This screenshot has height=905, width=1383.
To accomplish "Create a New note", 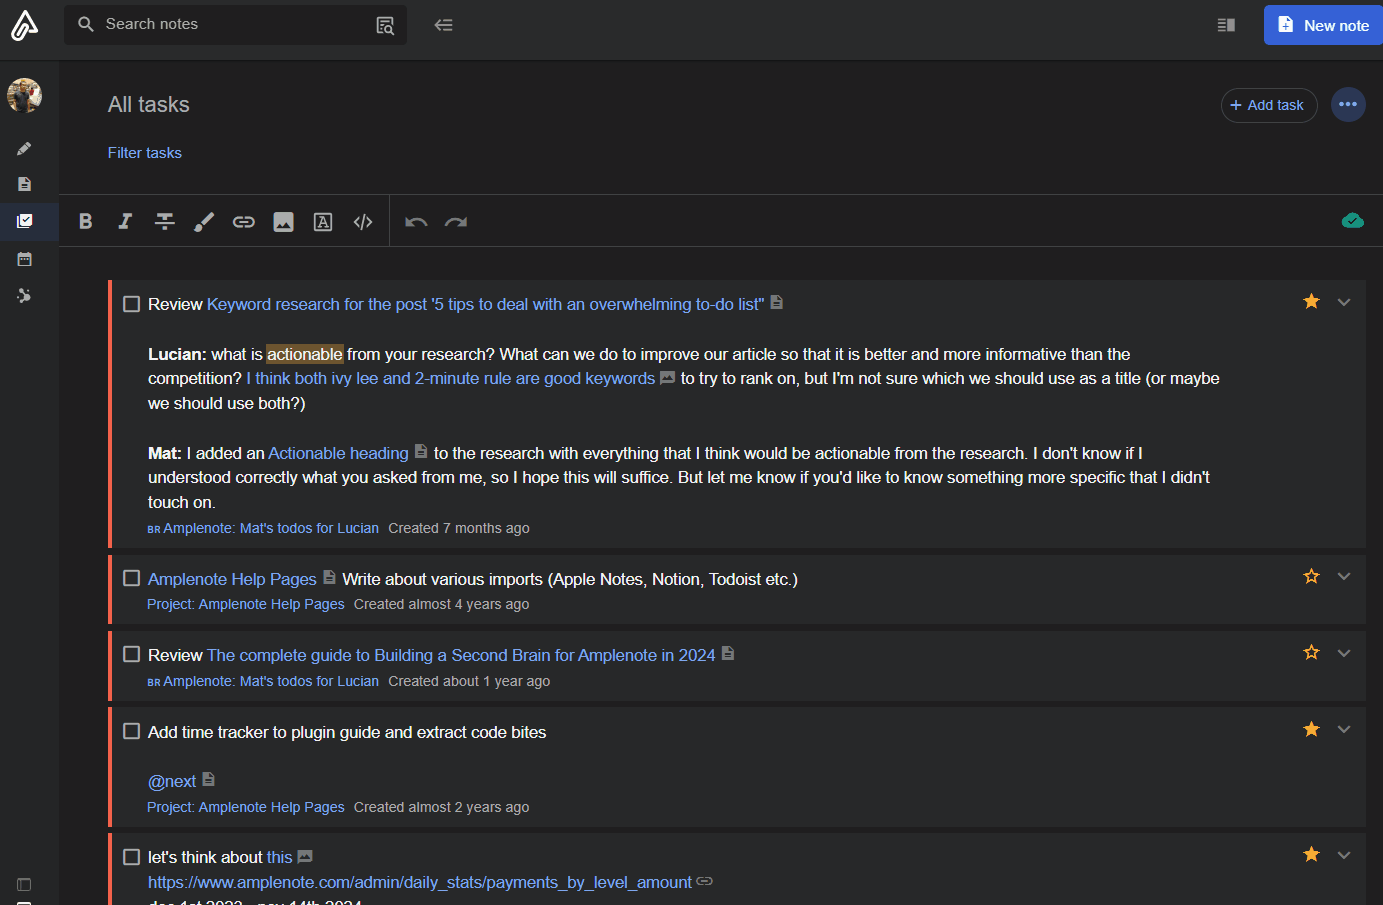I will point(1323,25).
